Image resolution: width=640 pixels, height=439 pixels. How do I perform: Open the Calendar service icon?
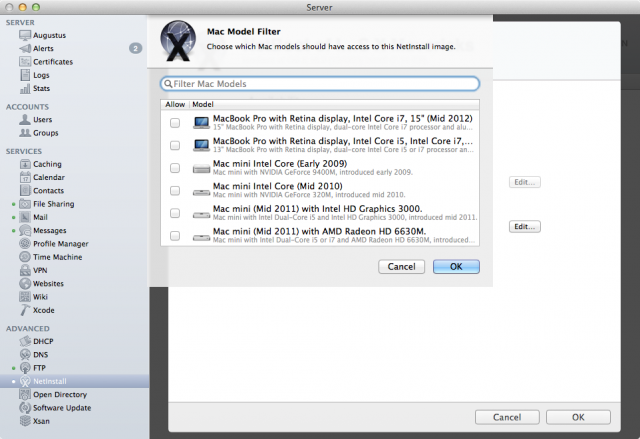tap(25, 177)
